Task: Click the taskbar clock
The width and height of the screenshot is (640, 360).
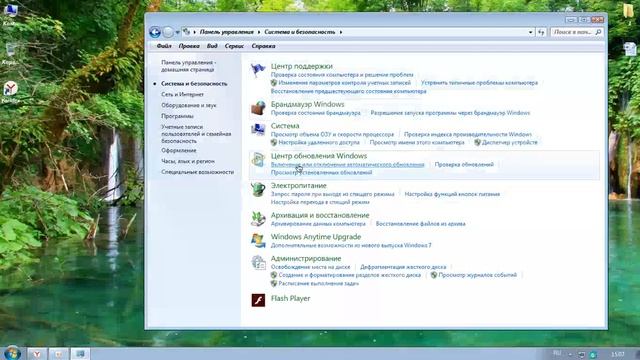Action: (618, 354)
